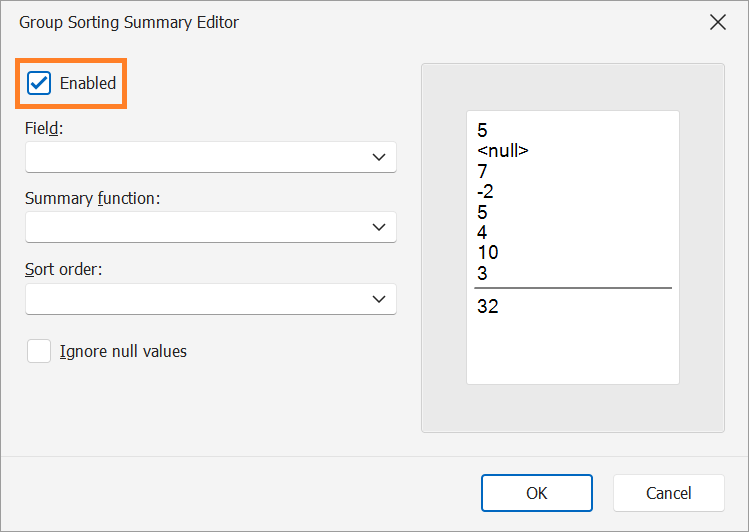Click inside the Field combo box

(211, 157)
